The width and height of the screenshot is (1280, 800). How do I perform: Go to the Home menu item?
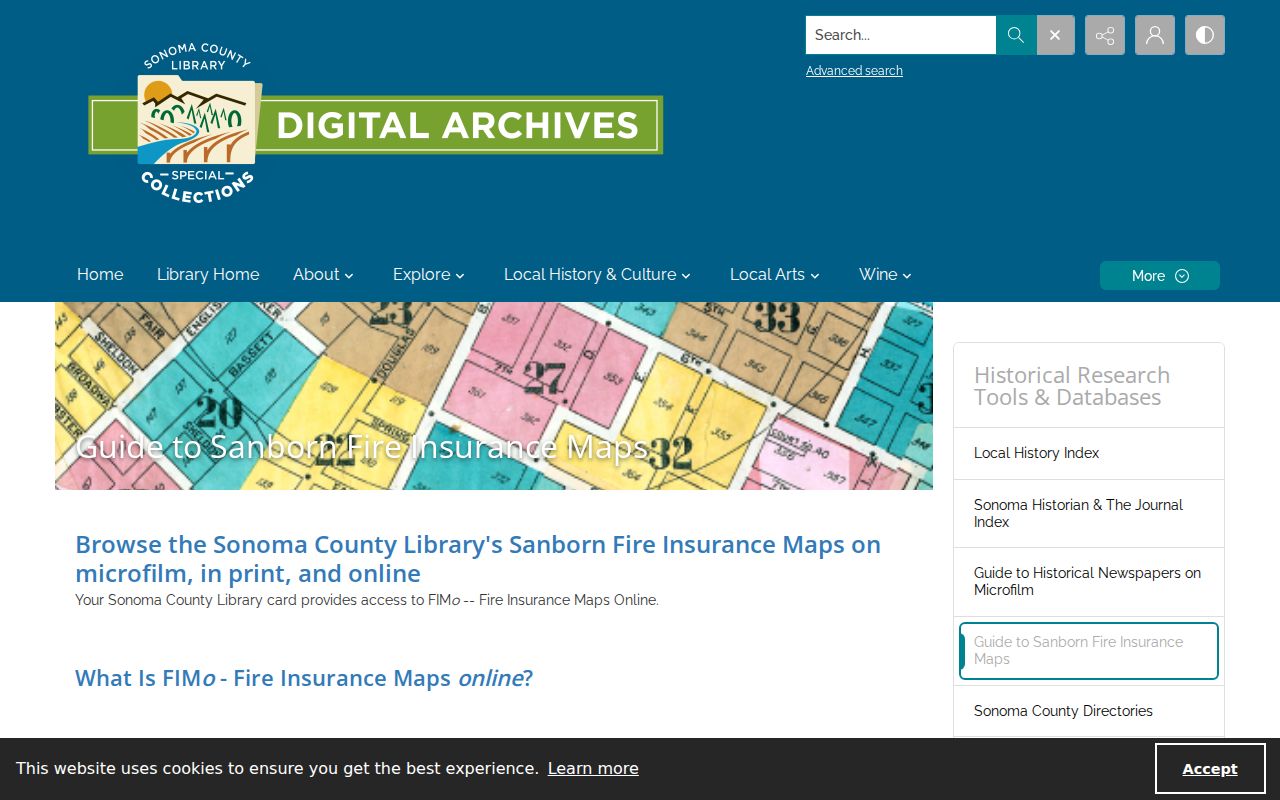point(100,274)
